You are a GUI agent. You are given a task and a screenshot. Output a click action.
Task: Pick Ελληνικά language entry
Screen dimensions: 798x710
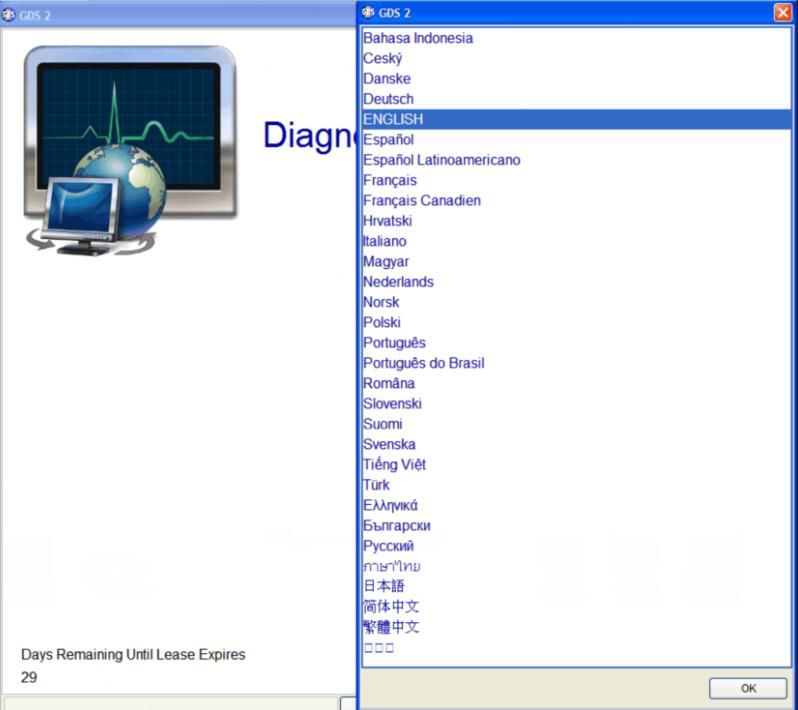point(576,505)
